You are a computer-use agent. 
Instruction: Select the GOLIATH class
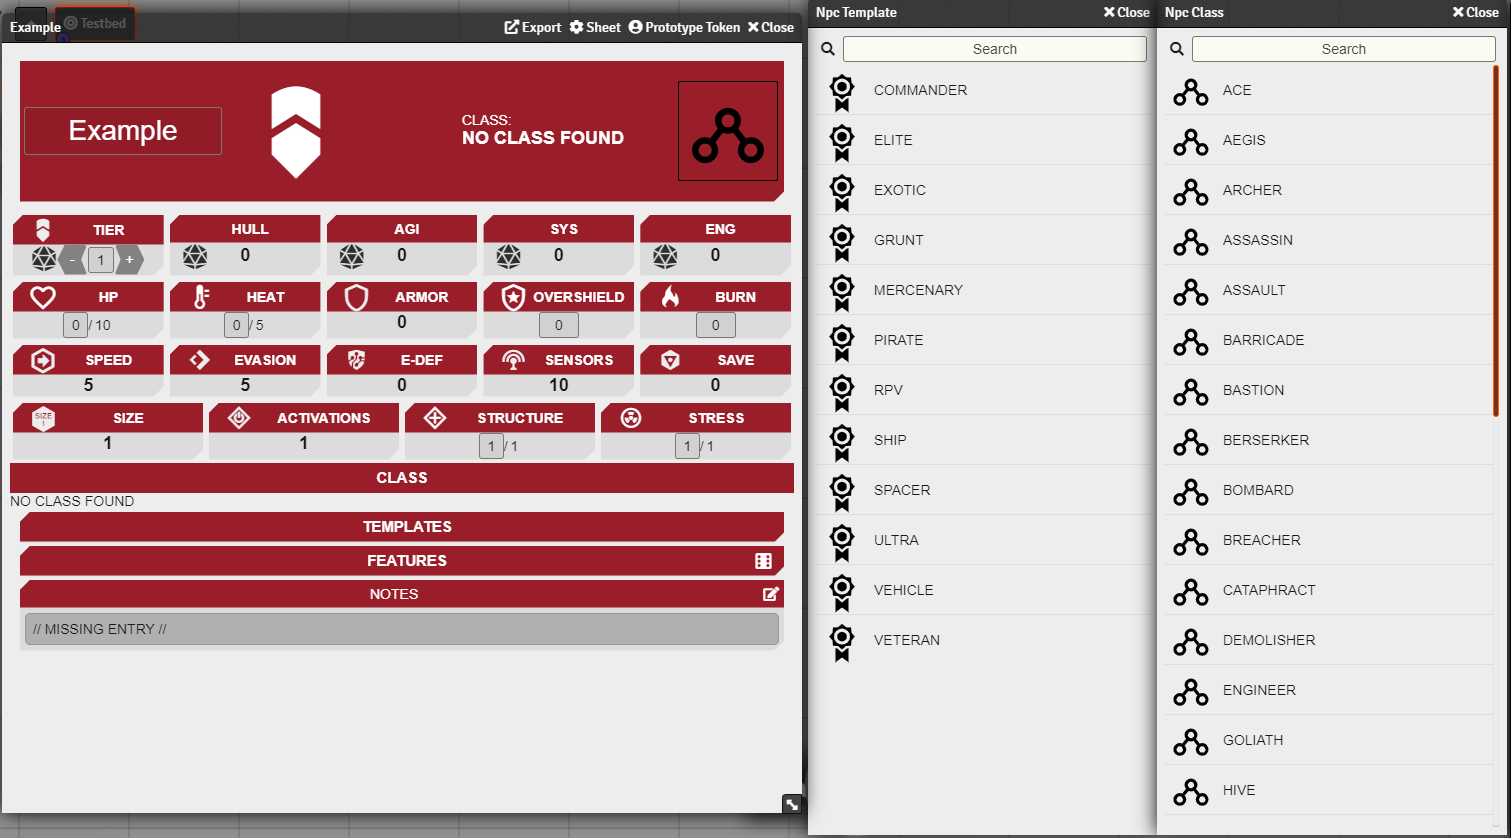(1328, 740)
